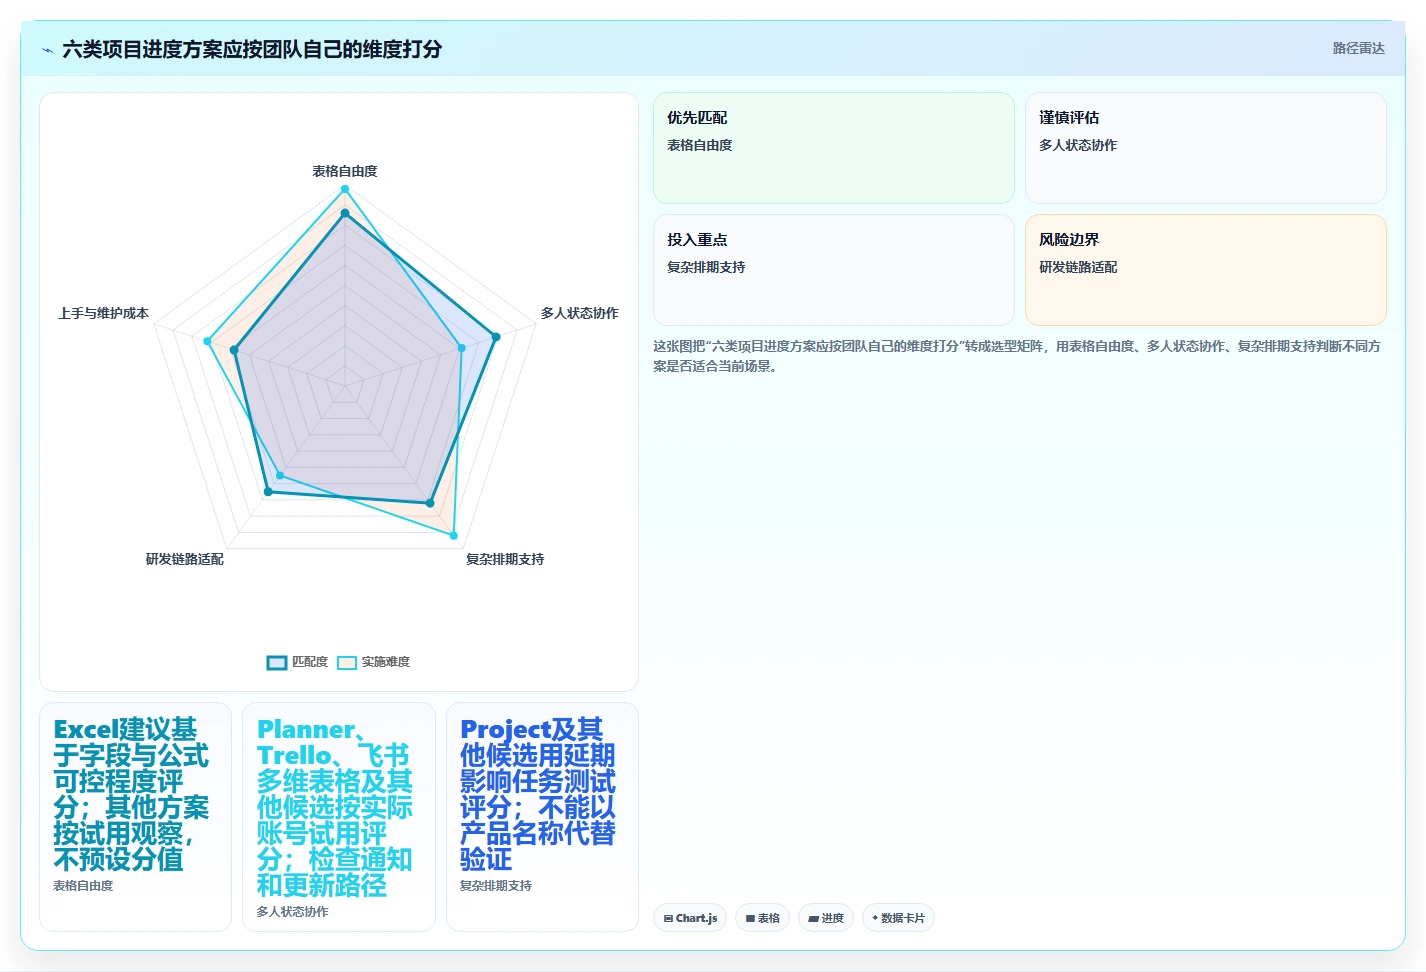The image size is (1426, 972).
Task: Select the 复杂排期支持 radar axis label
Action: 505,559
